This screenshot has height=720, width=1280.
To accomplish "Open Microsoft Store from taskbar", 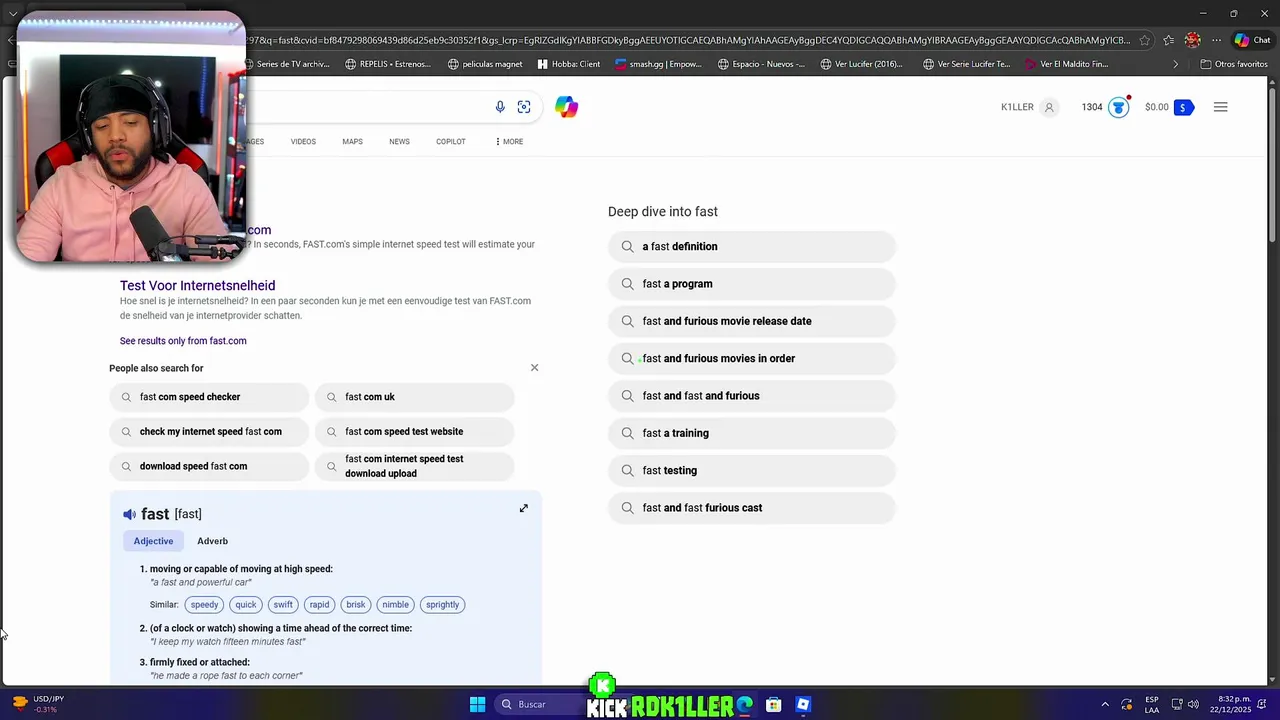I will [x=773, y=705].
